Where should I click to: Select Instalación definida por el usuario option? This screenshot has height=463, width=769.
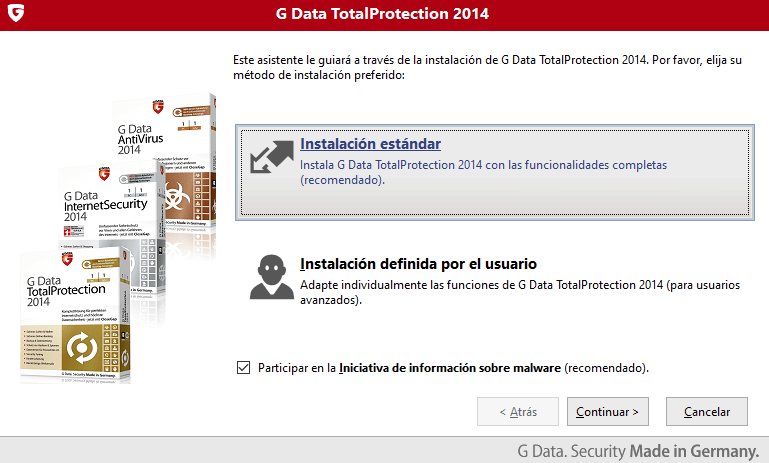[x=418, y=264]
